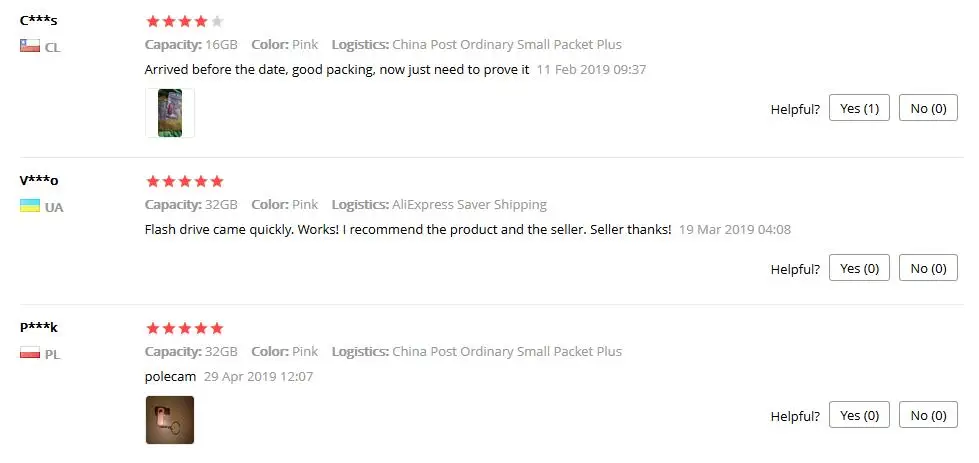The width and height of the screenshot is (979, 463).
Task: Click the five-star rating in V***o review
Action: point(184,182)
